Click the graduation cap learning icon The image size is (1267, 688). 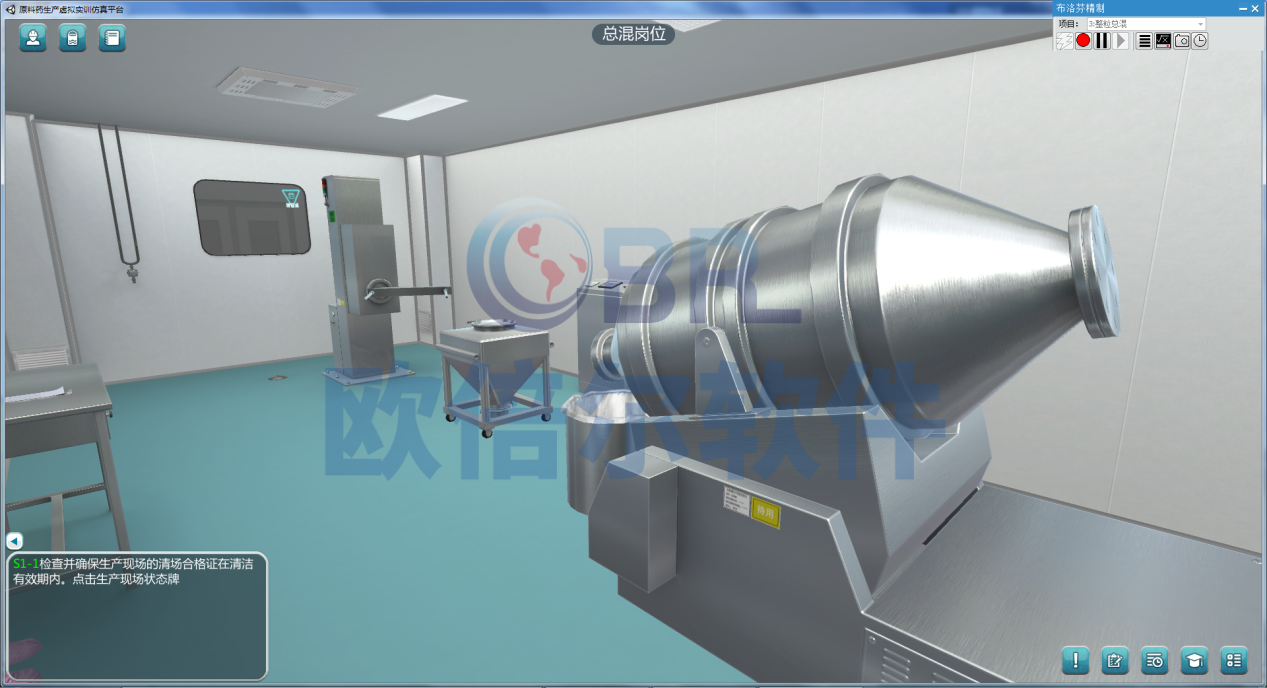click(x=1194, y=660)
